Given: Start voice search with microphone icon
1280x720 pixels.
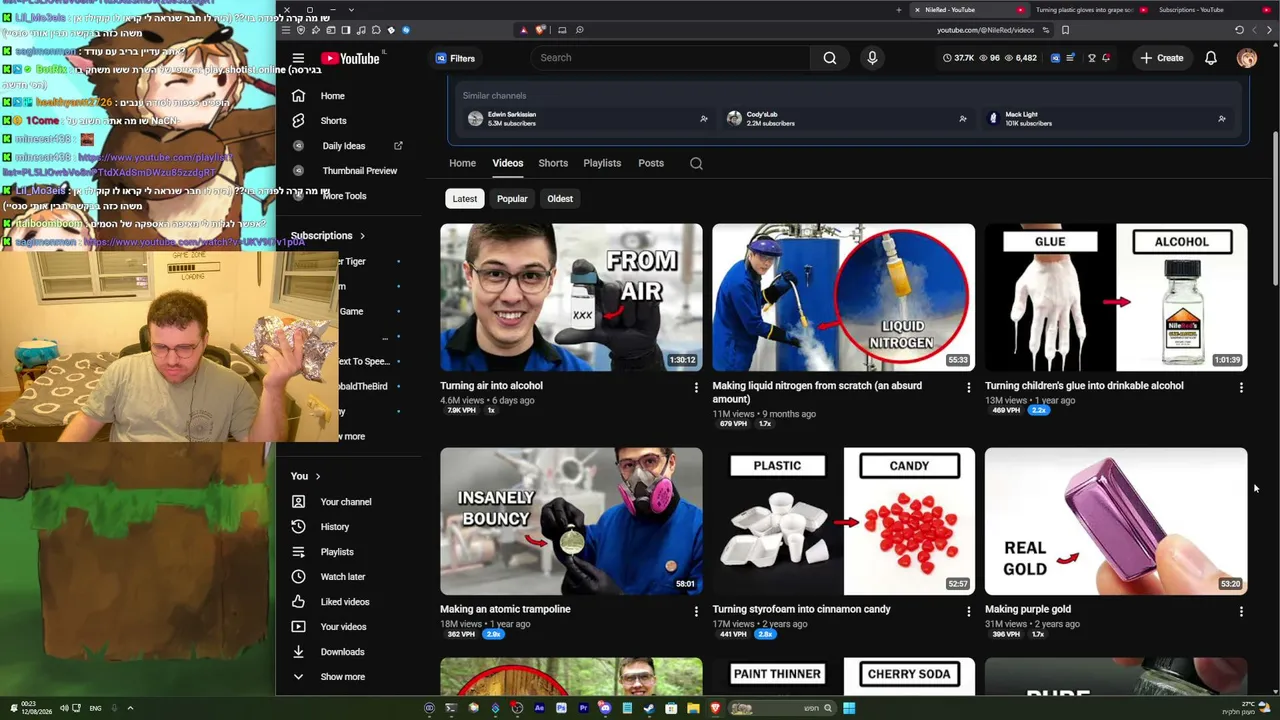Looking at the screenshot, I should [872, 58].
